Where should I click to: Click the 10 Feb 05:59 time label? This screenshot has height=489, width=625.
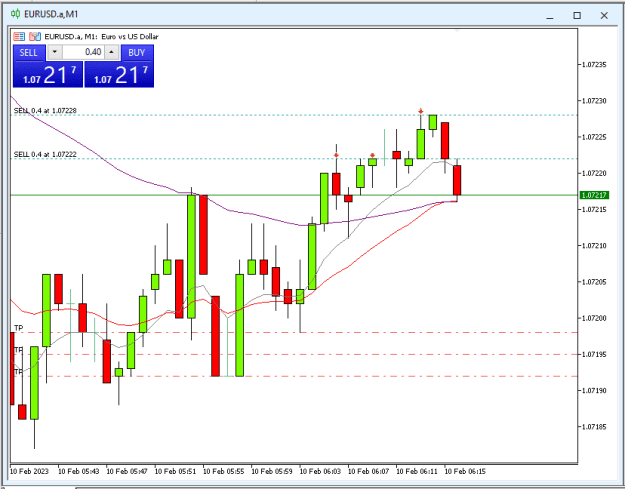tap(272, 471)
